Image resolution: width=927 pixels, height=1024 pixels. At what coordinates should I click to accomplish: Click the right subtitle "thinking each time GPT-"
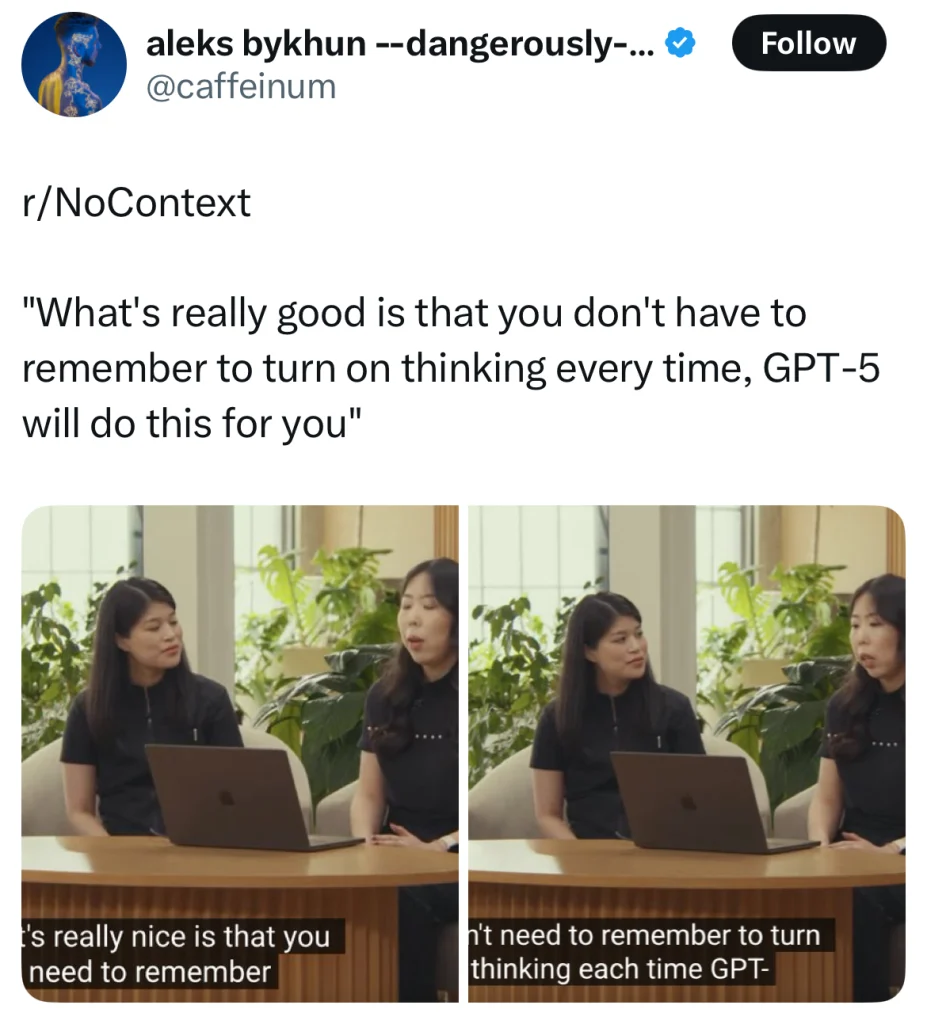pyautogui.click(x=619, y=969)
